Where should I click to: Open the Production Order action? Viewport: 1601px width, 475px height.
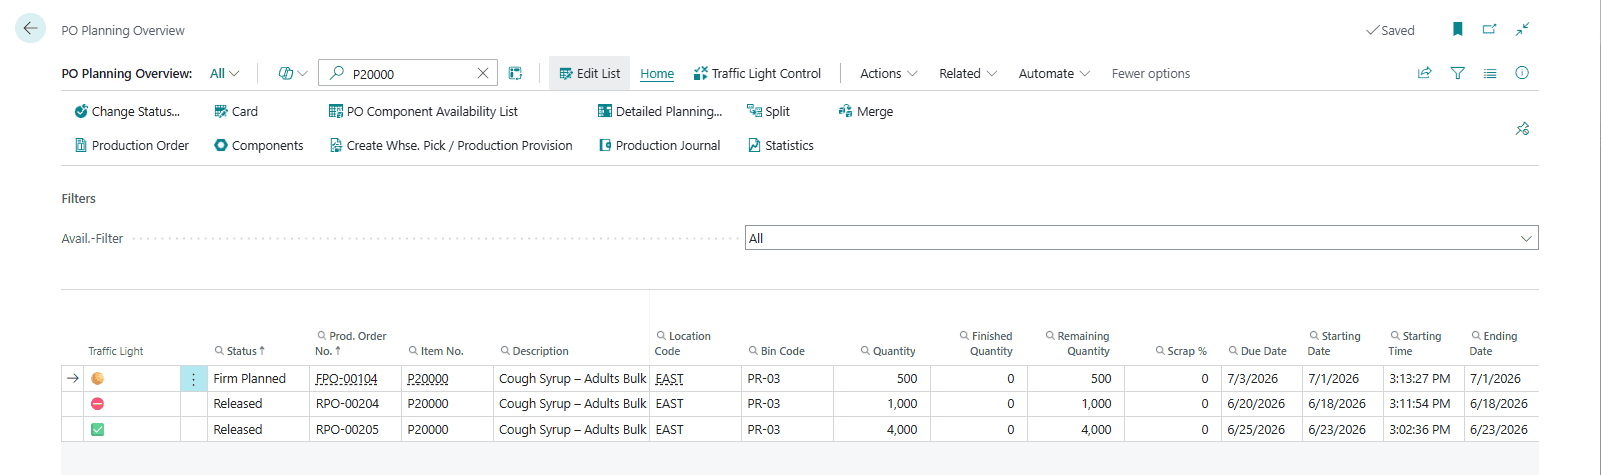pyautogui.click(x=132, y=145)
